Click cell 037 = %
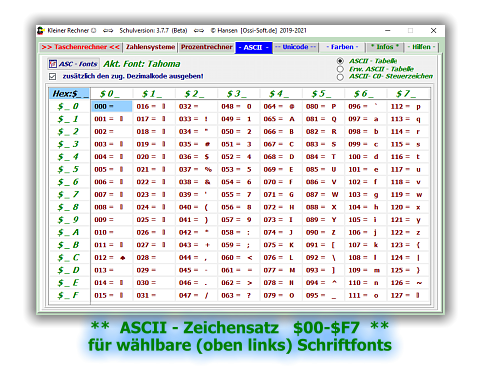The image size is (480, 382). 196,169
